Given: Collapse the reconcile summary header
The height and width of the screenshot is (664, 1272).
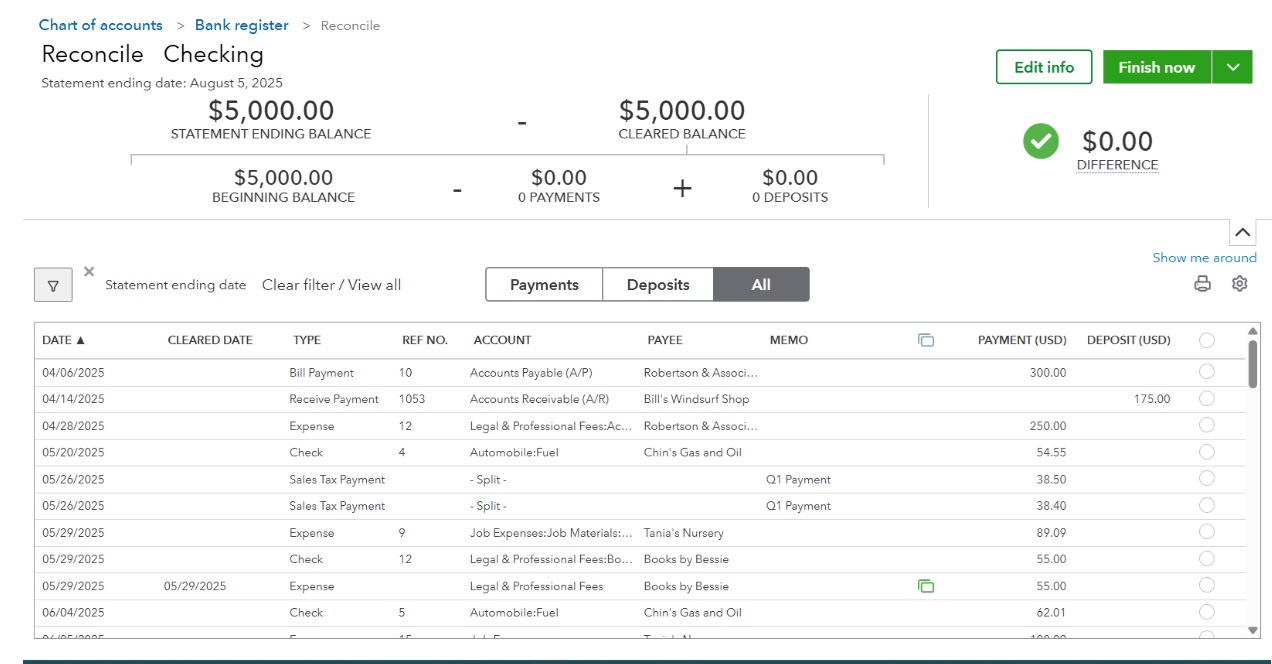Looking at the screenshot, I should pyautogui.click(x=1241, y=233).
